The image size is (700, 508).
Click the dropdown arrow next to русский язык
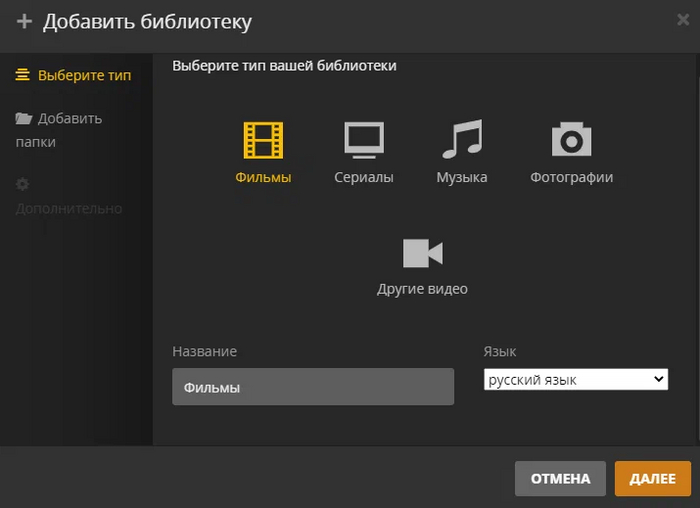(x=658, y=380)
